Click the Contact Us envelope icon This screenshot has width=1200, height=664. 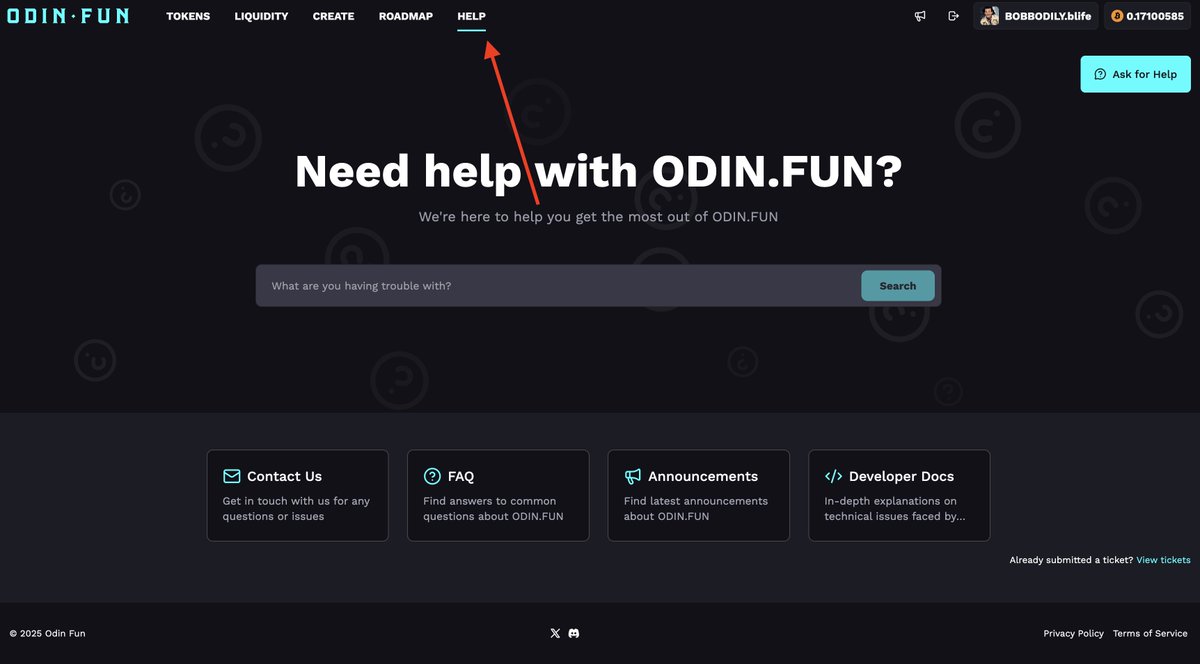pos(231,476)
